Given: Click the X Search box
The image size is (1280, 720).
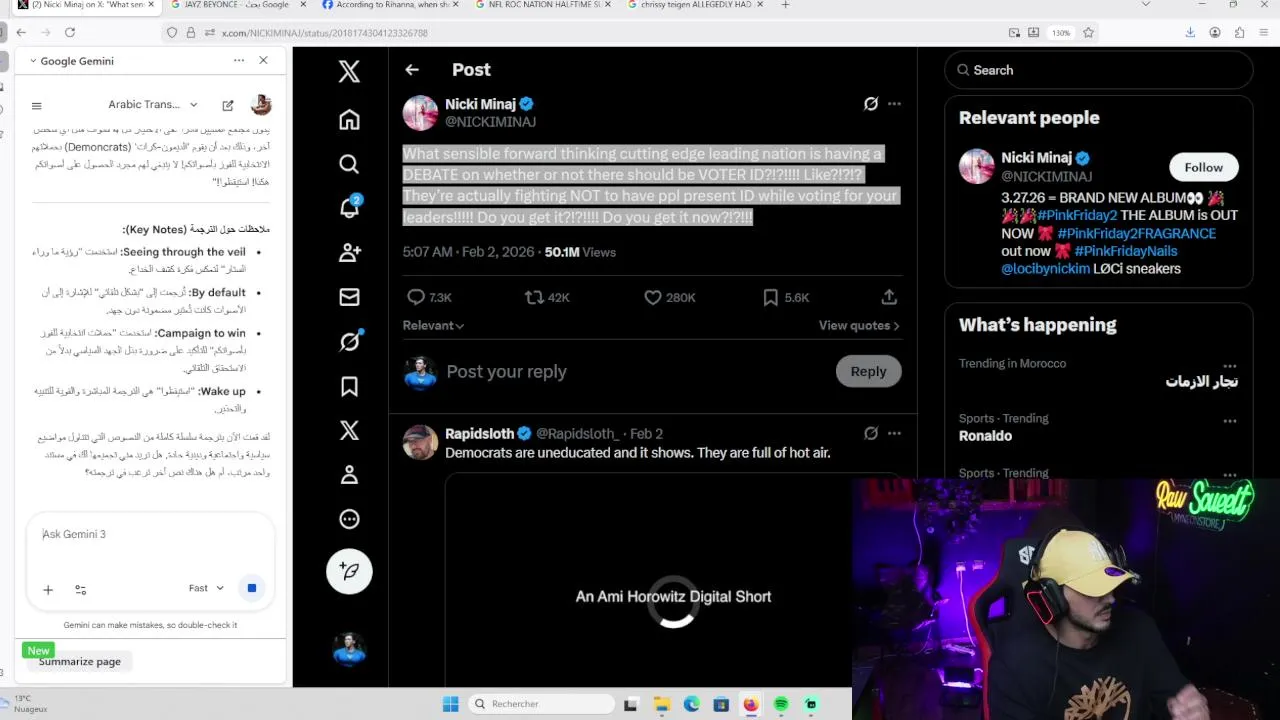Looking at the screenshot, I should pos(1098,70).
